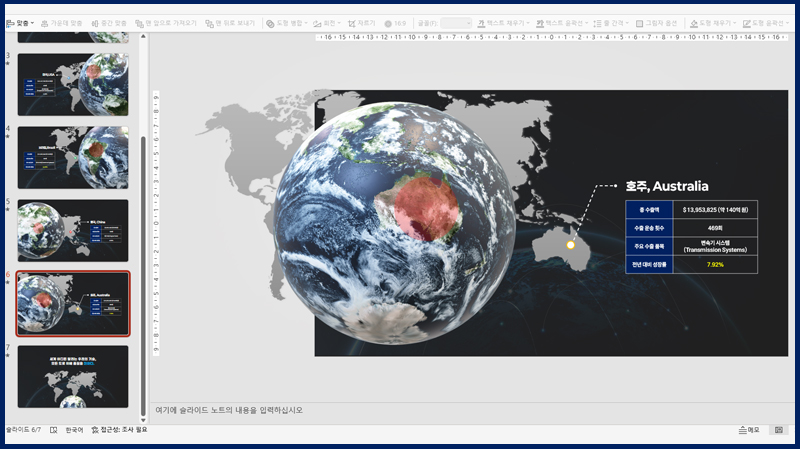Open the 텍스트 윤곽선 text outline dropdown
800x449 pixels.
click(x=562, y=23)
